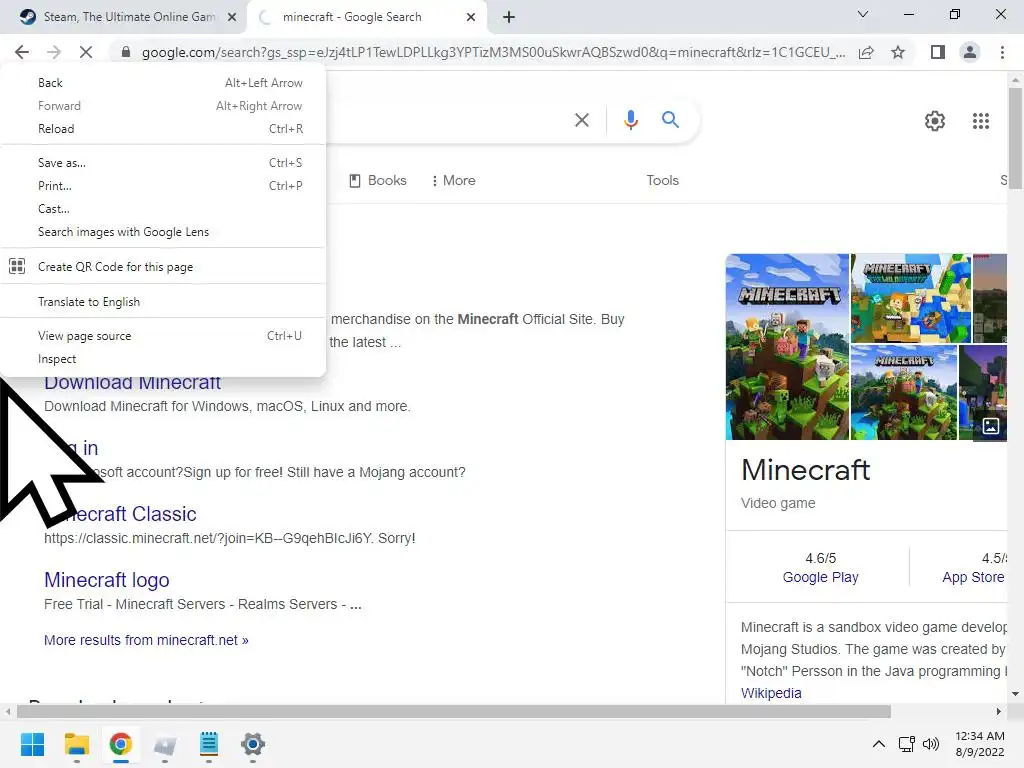Choose Reload in context menu

163,129
